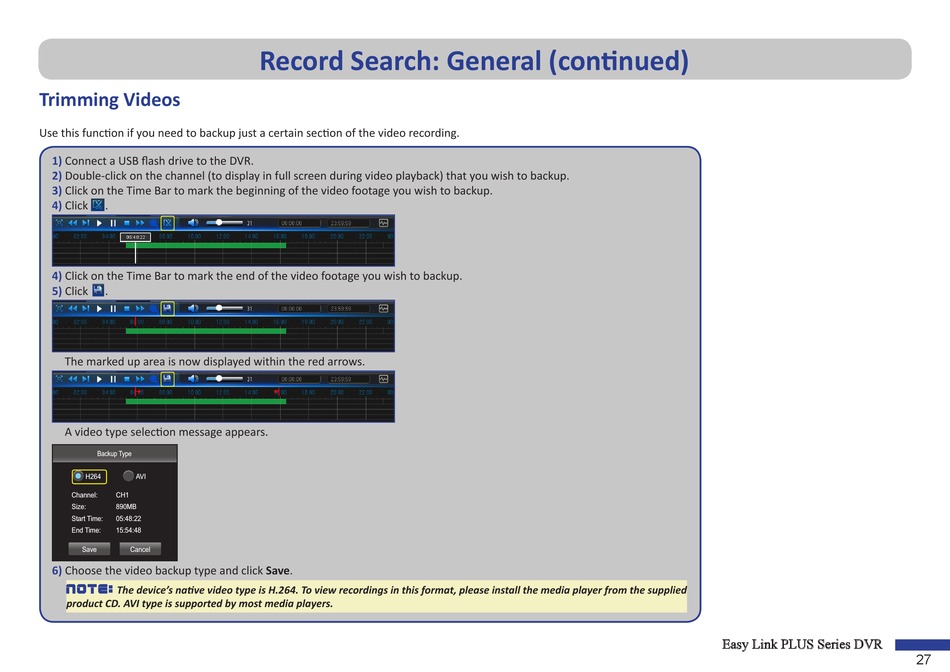Play video above two red arrows timeline

(x=99, y=379)
